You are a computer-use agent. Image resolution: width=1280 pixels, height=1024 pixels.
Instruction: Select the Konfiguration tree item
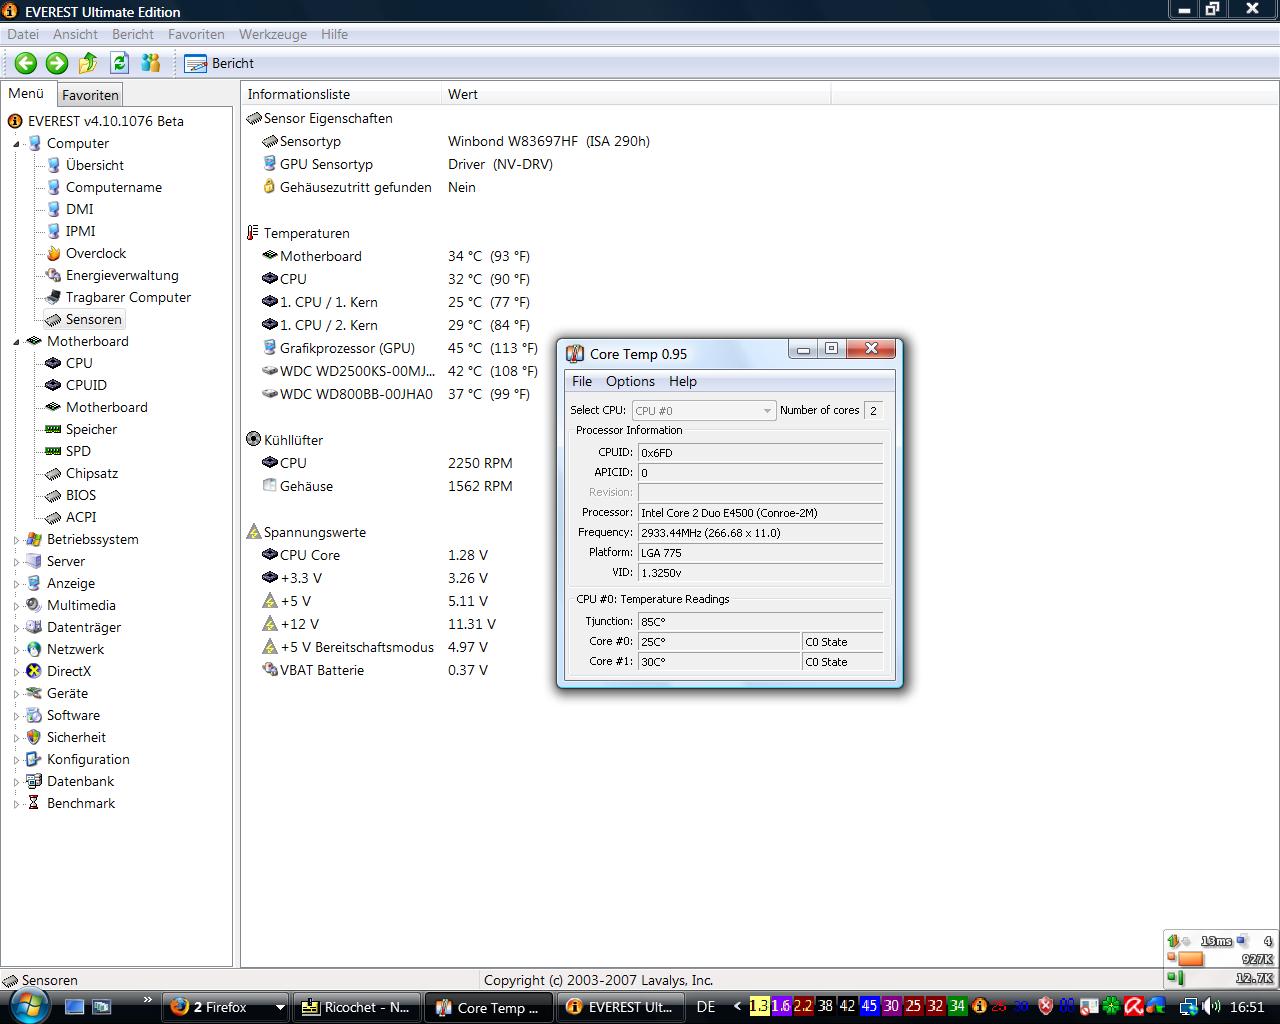point(88,759)
